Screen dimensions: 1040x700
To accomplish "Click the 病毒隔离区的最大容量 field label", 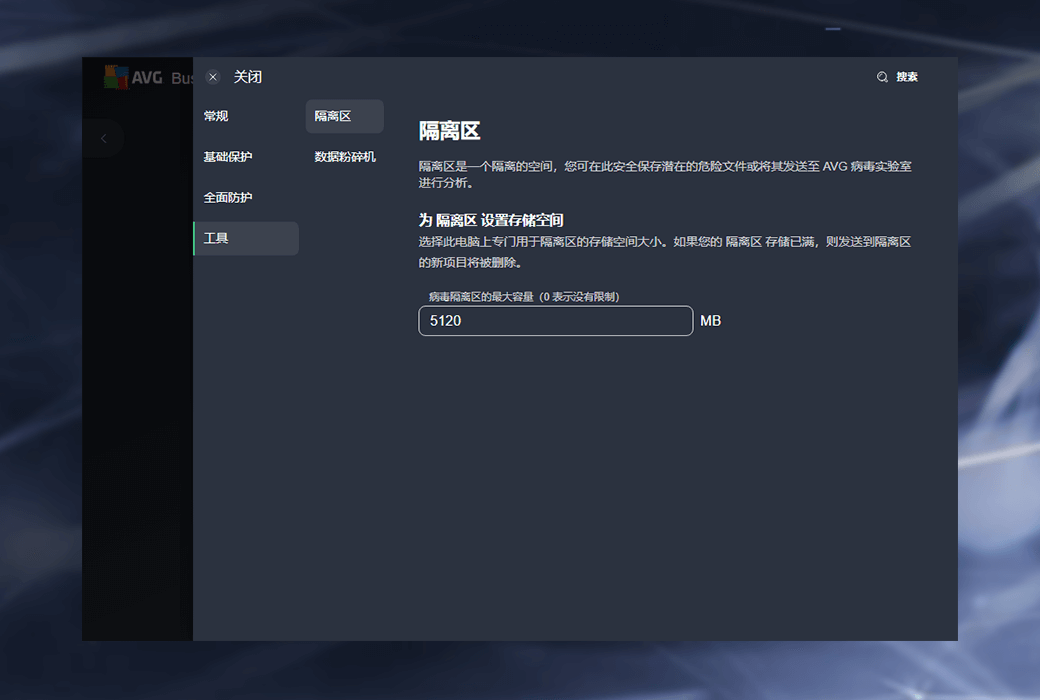I will (x=523, y=297).
